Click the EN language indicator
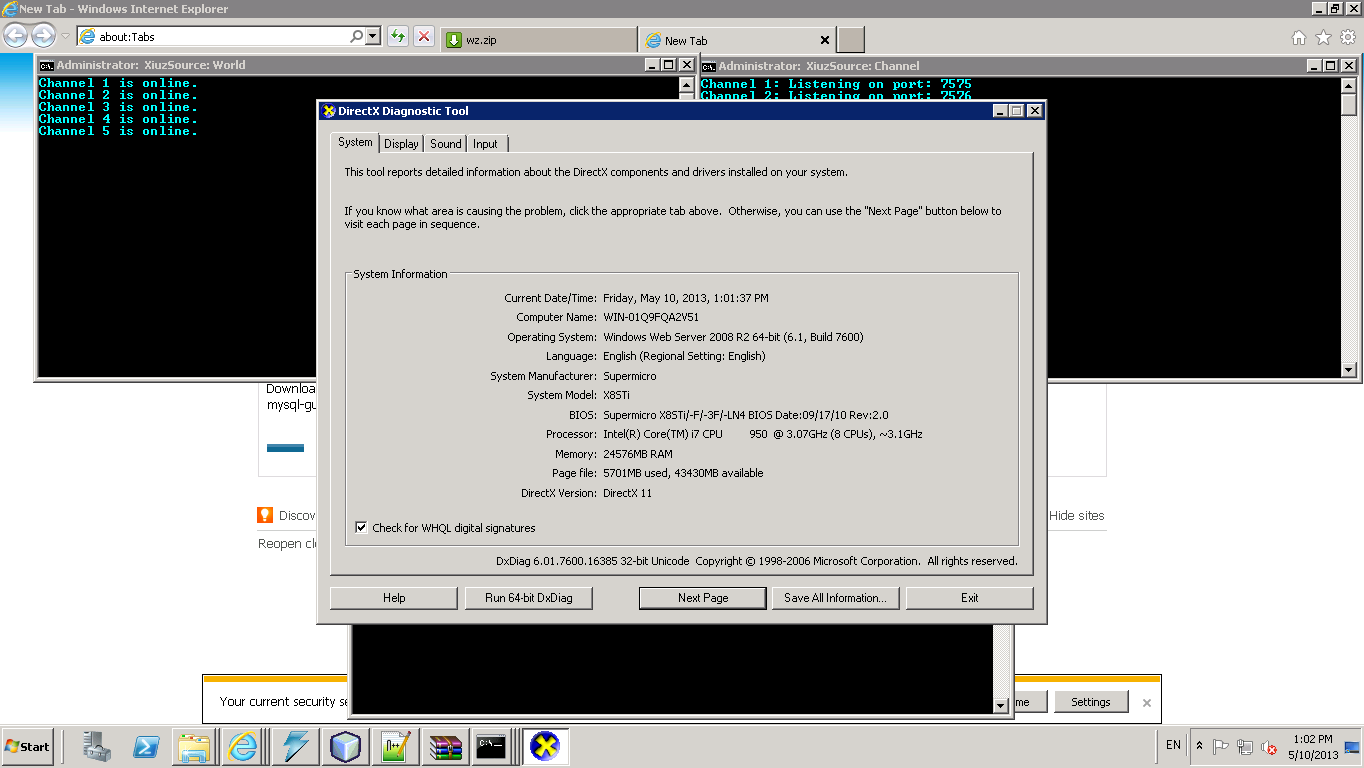 coord(1173,745)
